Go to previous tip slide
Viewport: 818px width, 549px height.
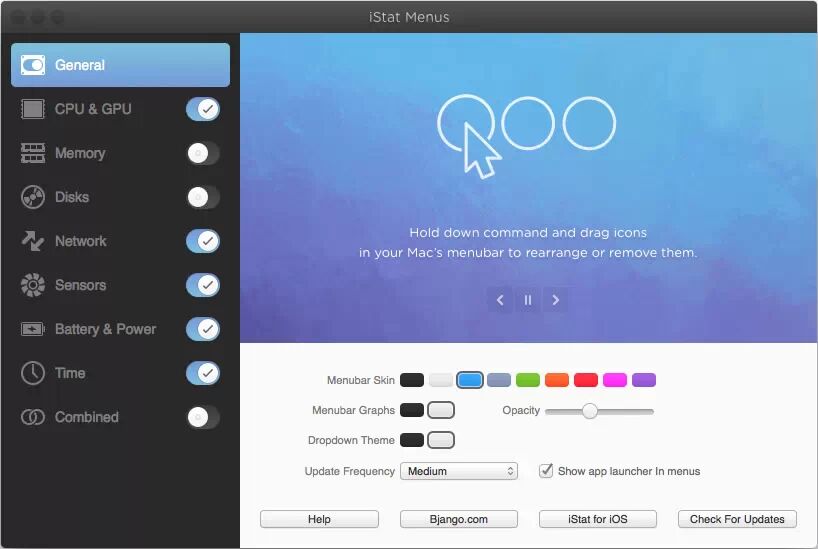coord(500,300)
